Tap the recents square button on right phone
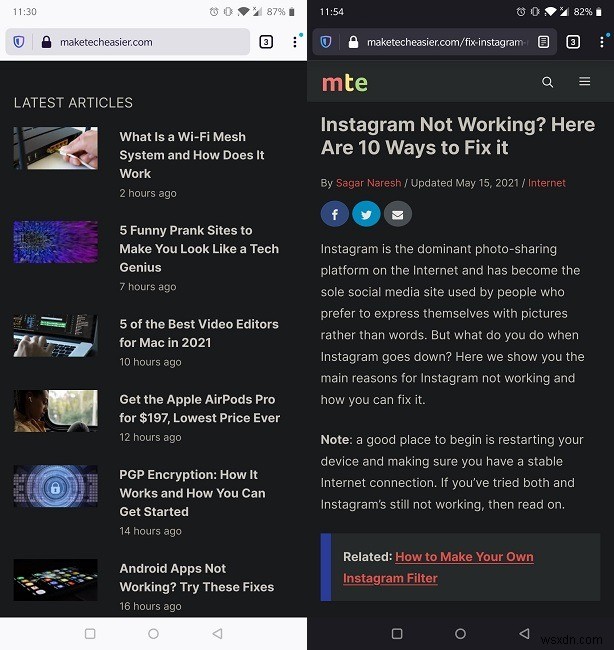The height and width of the screenshot is (650, 614). (397, 633)
